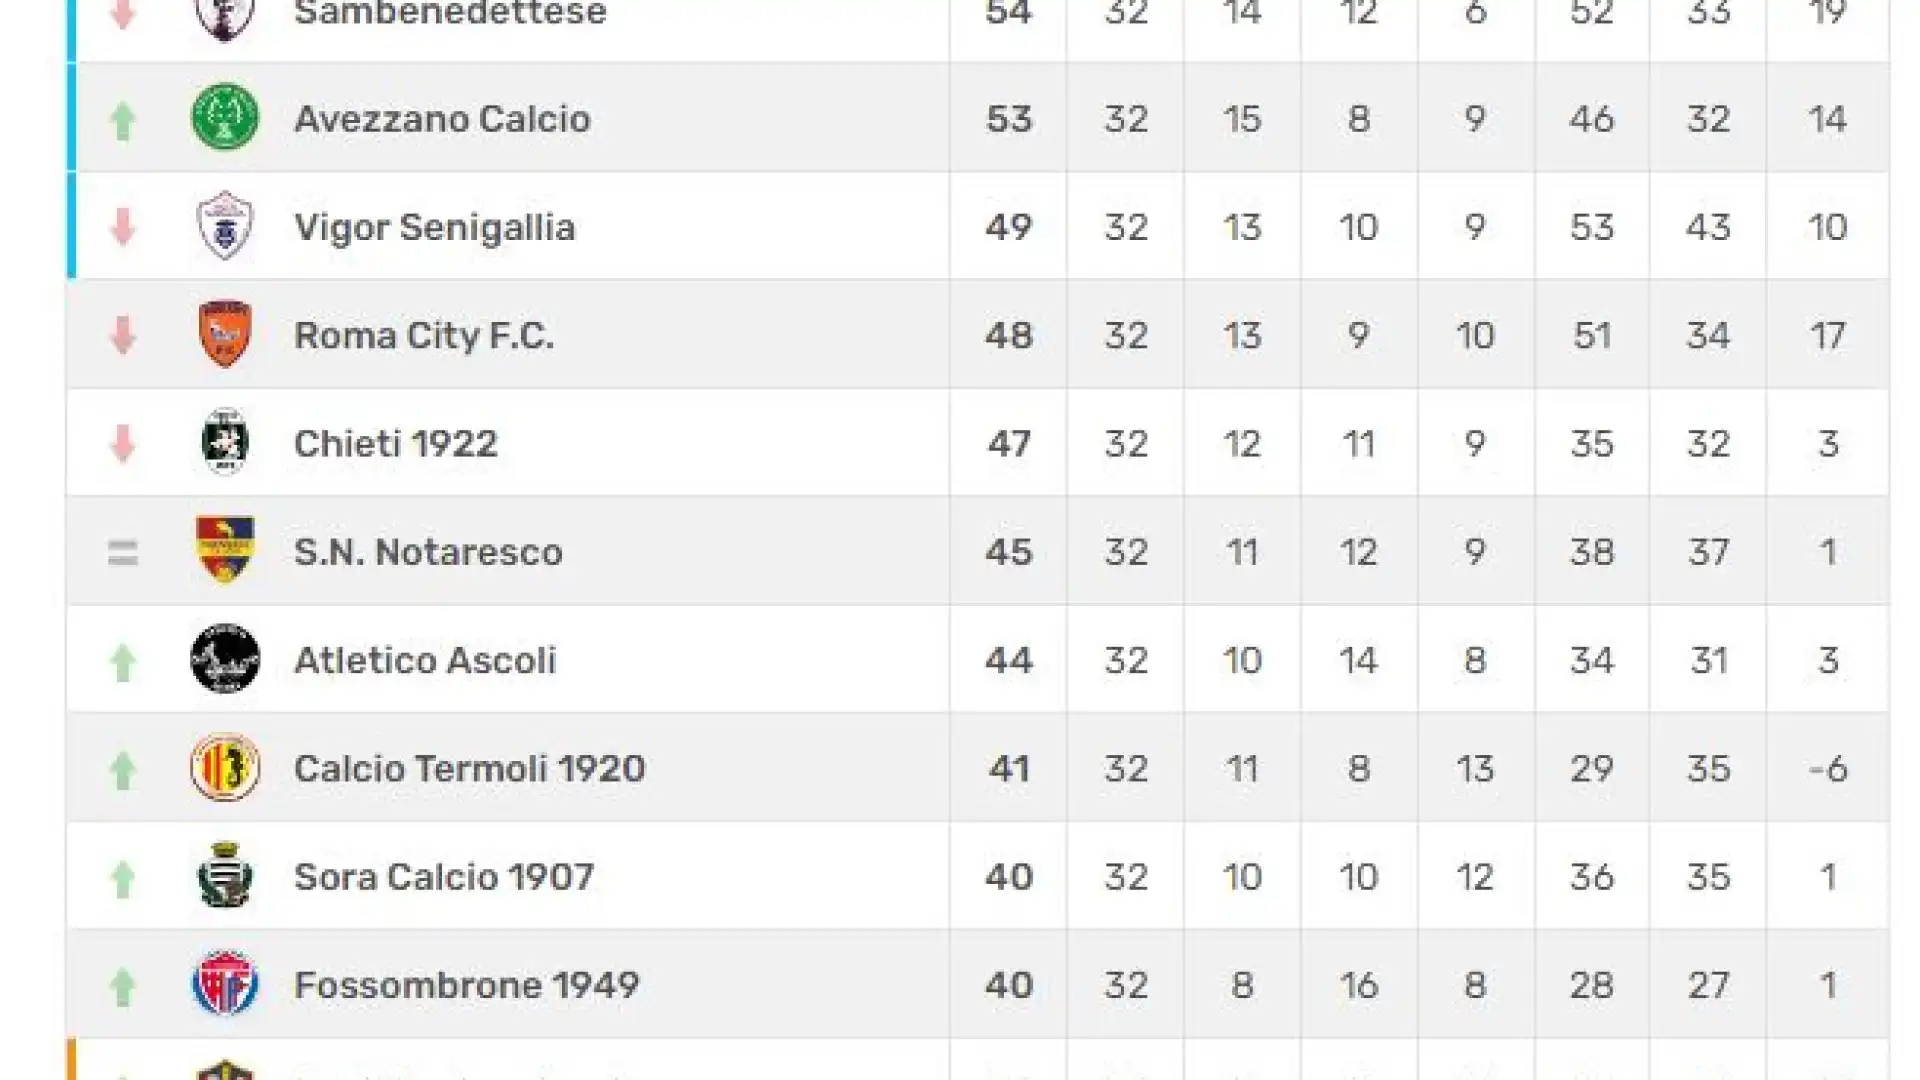Open the Roma City F.C. team name
Image resolution: width=1920 pixels, height=1080 pixels.
point(424,335)
